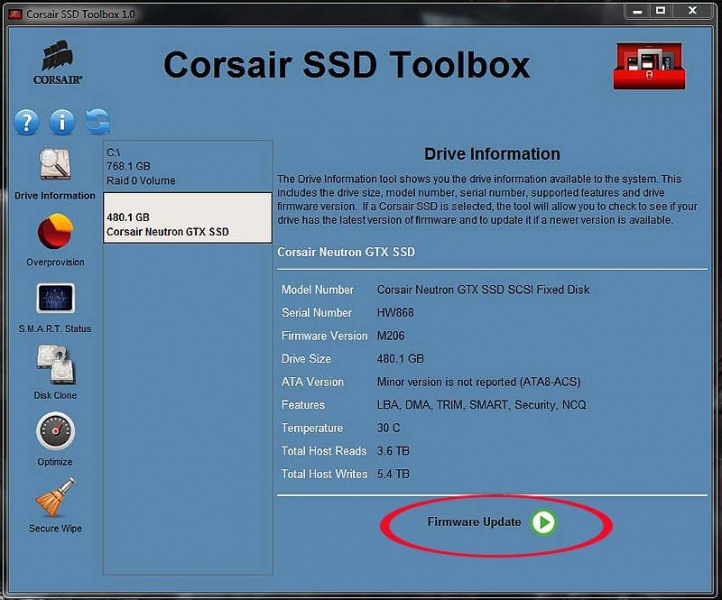Select the 480.1 GB Corsair Neutron GTX SSD
Screen dimensions: 722x600
[x=187, y=218]
